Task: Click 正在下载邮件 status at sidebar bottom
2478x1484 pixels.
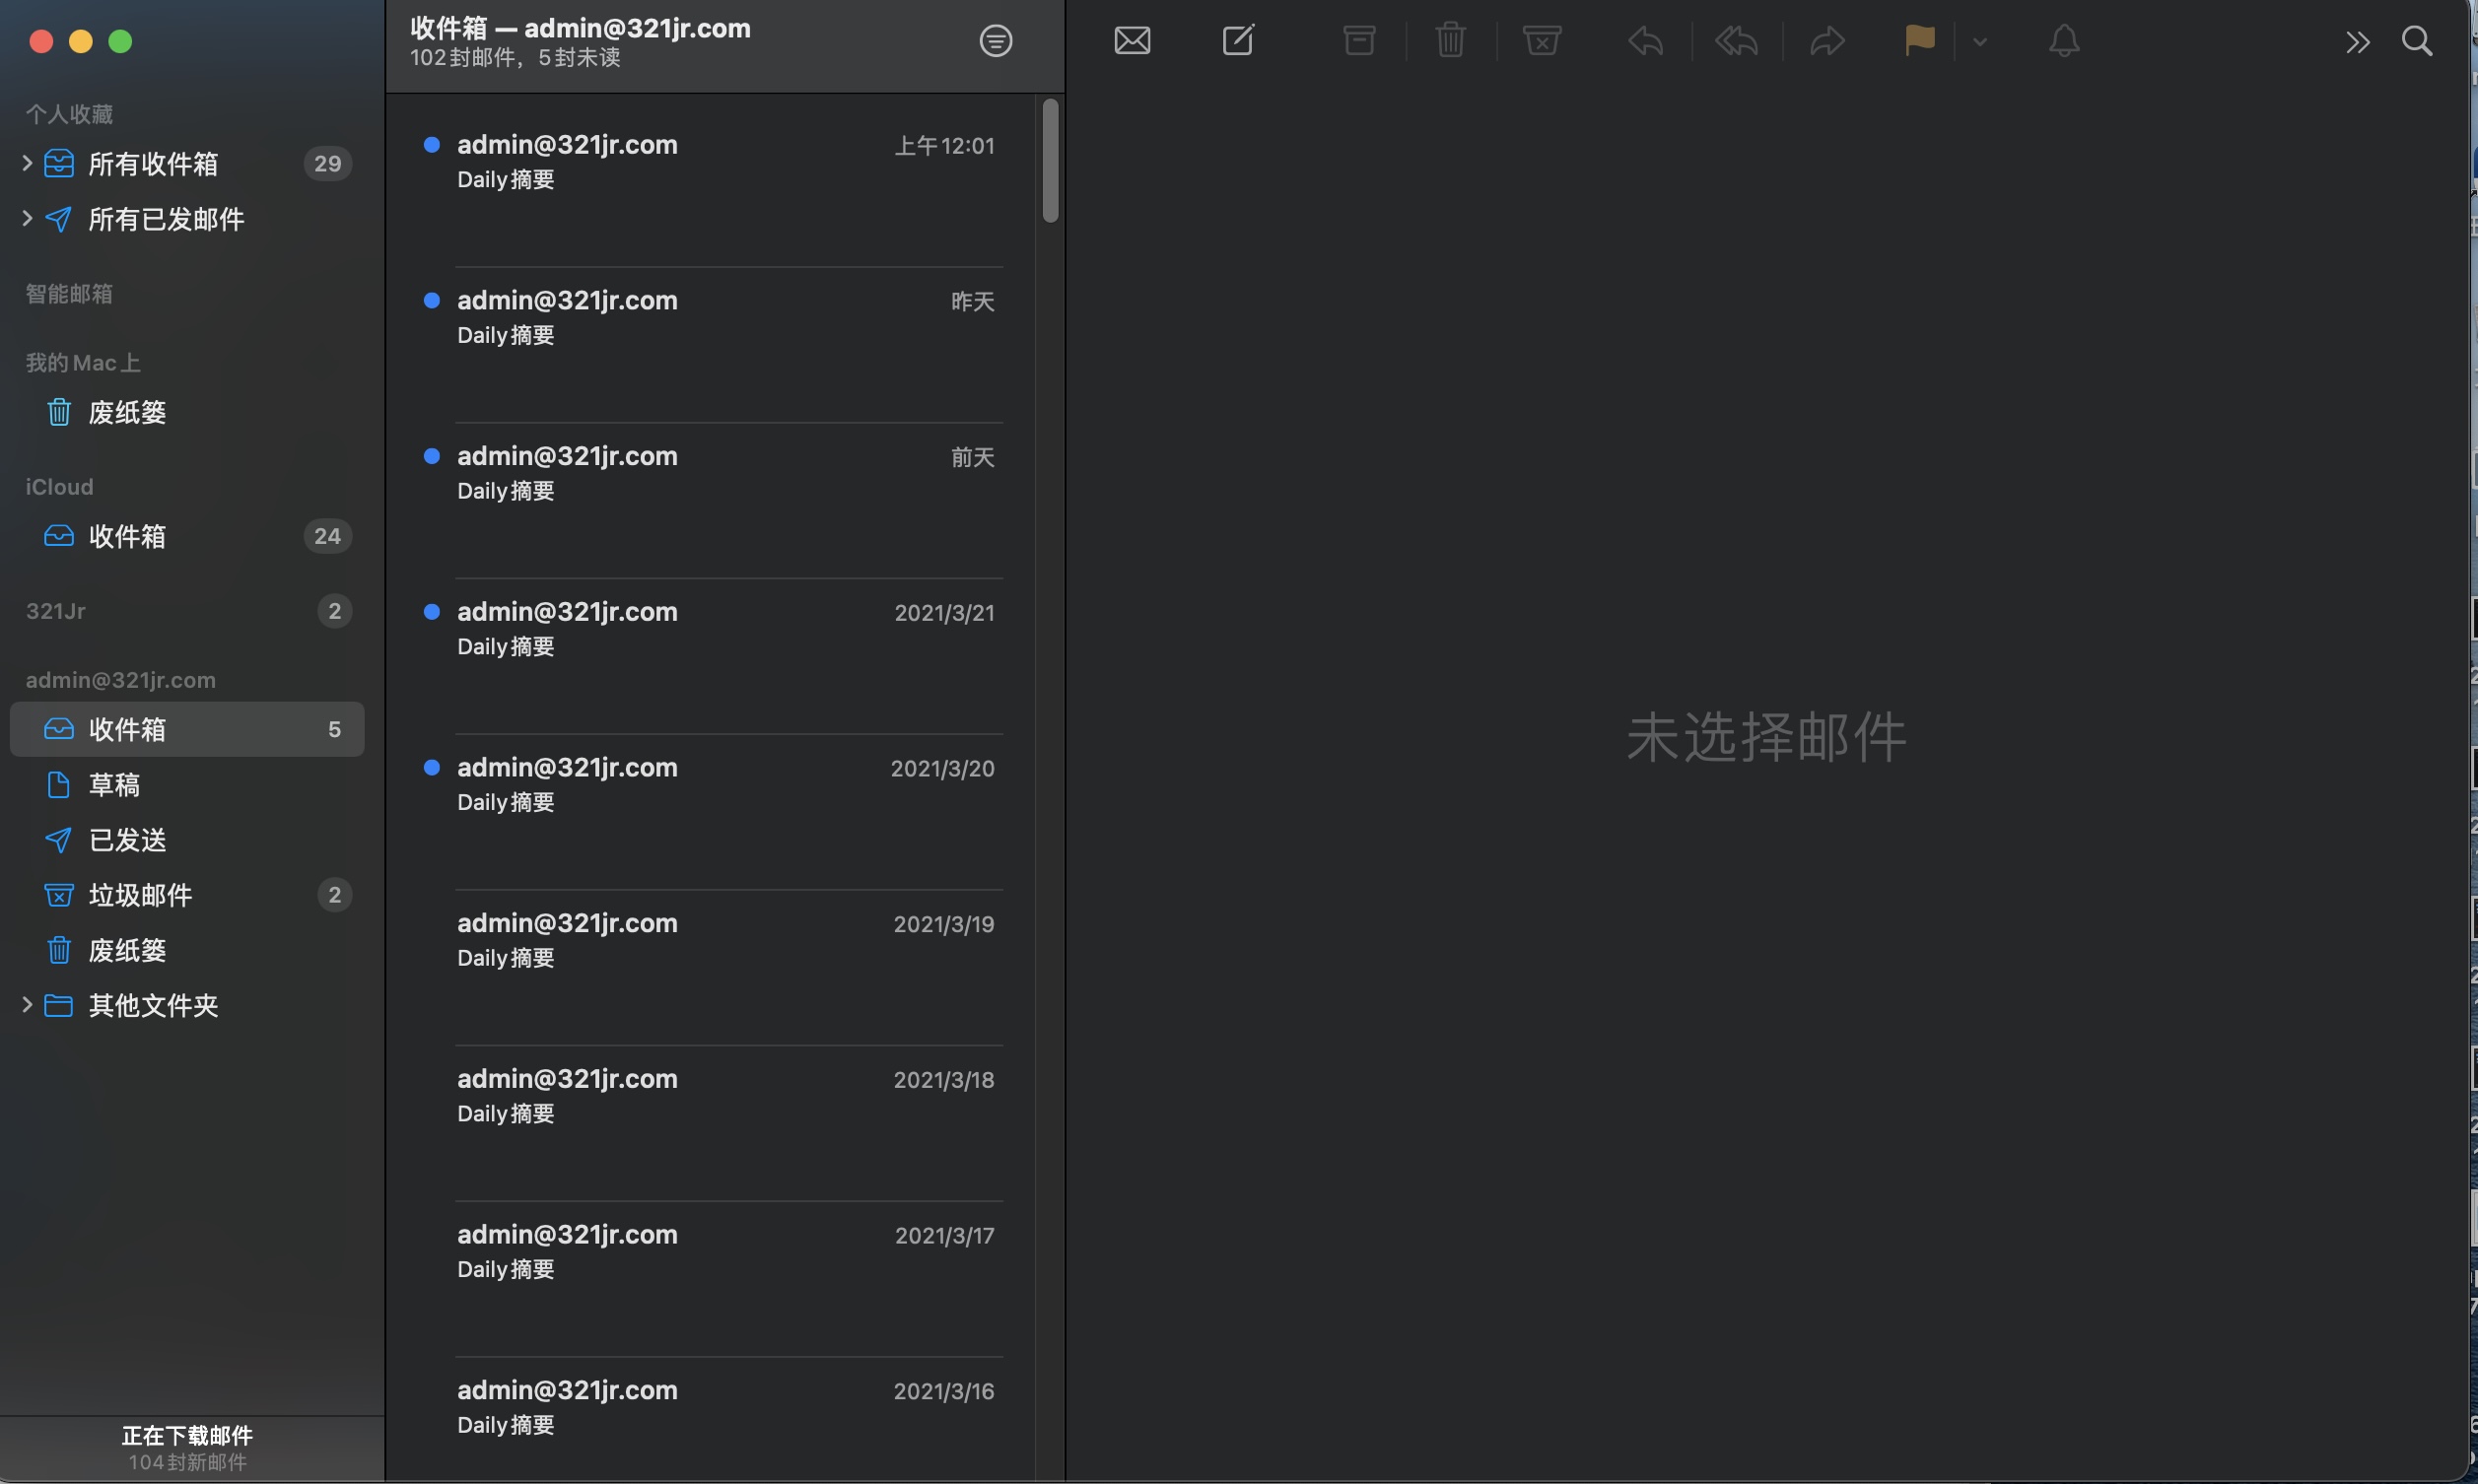Action: [x=187, y=1435]
